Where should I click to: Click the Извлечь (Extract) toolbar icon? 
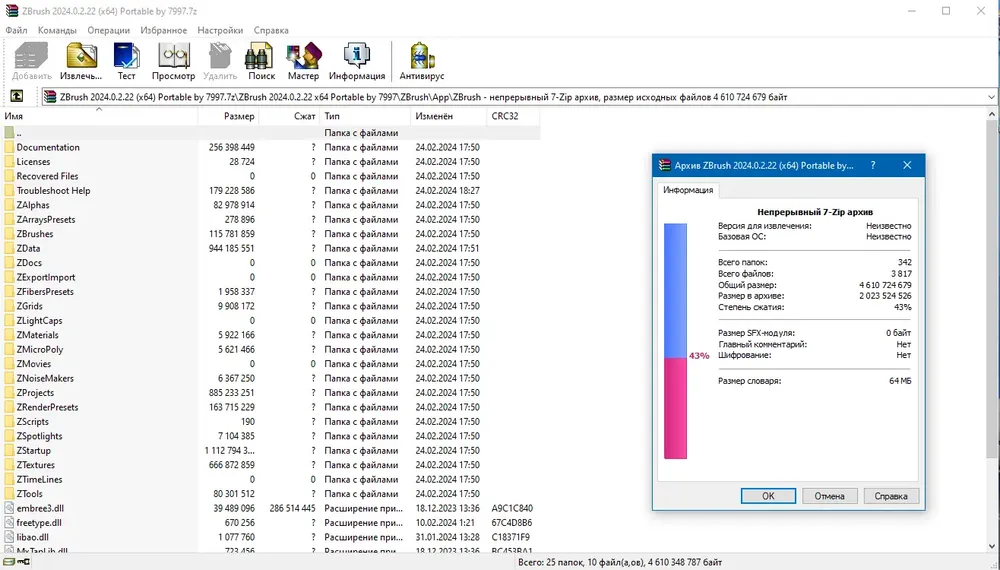pos(81,61)
